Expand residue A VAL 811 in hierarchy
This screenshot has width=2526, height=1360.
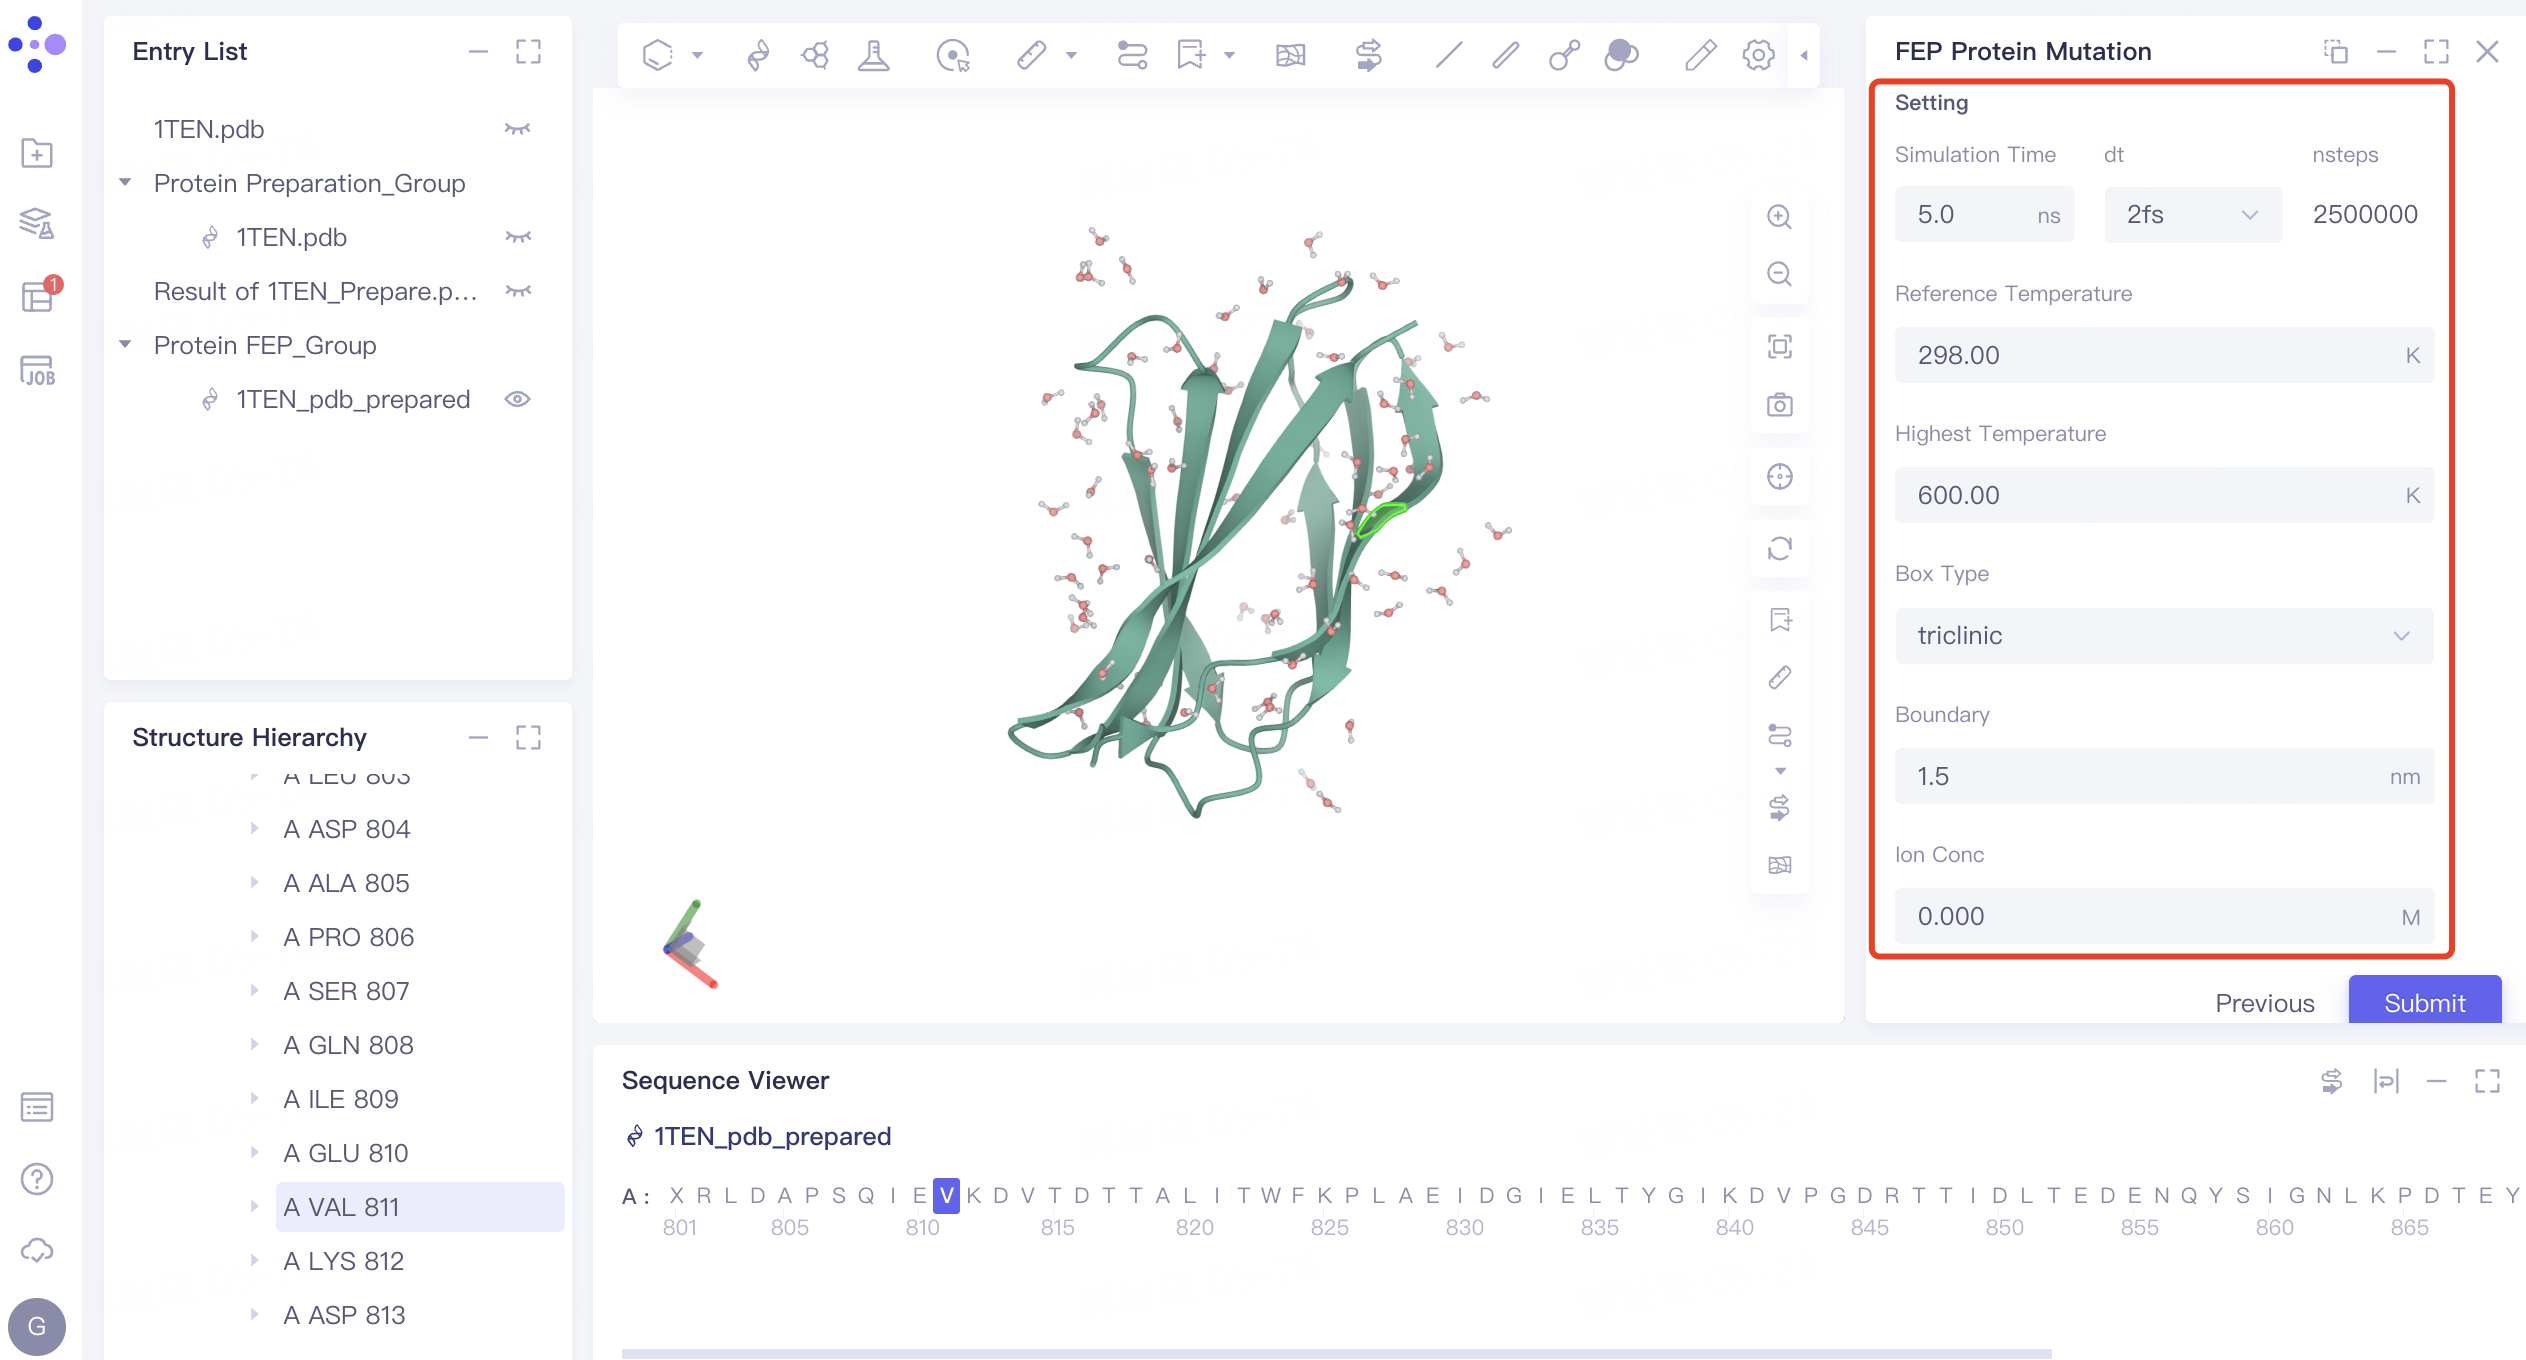coord(253,1207)
